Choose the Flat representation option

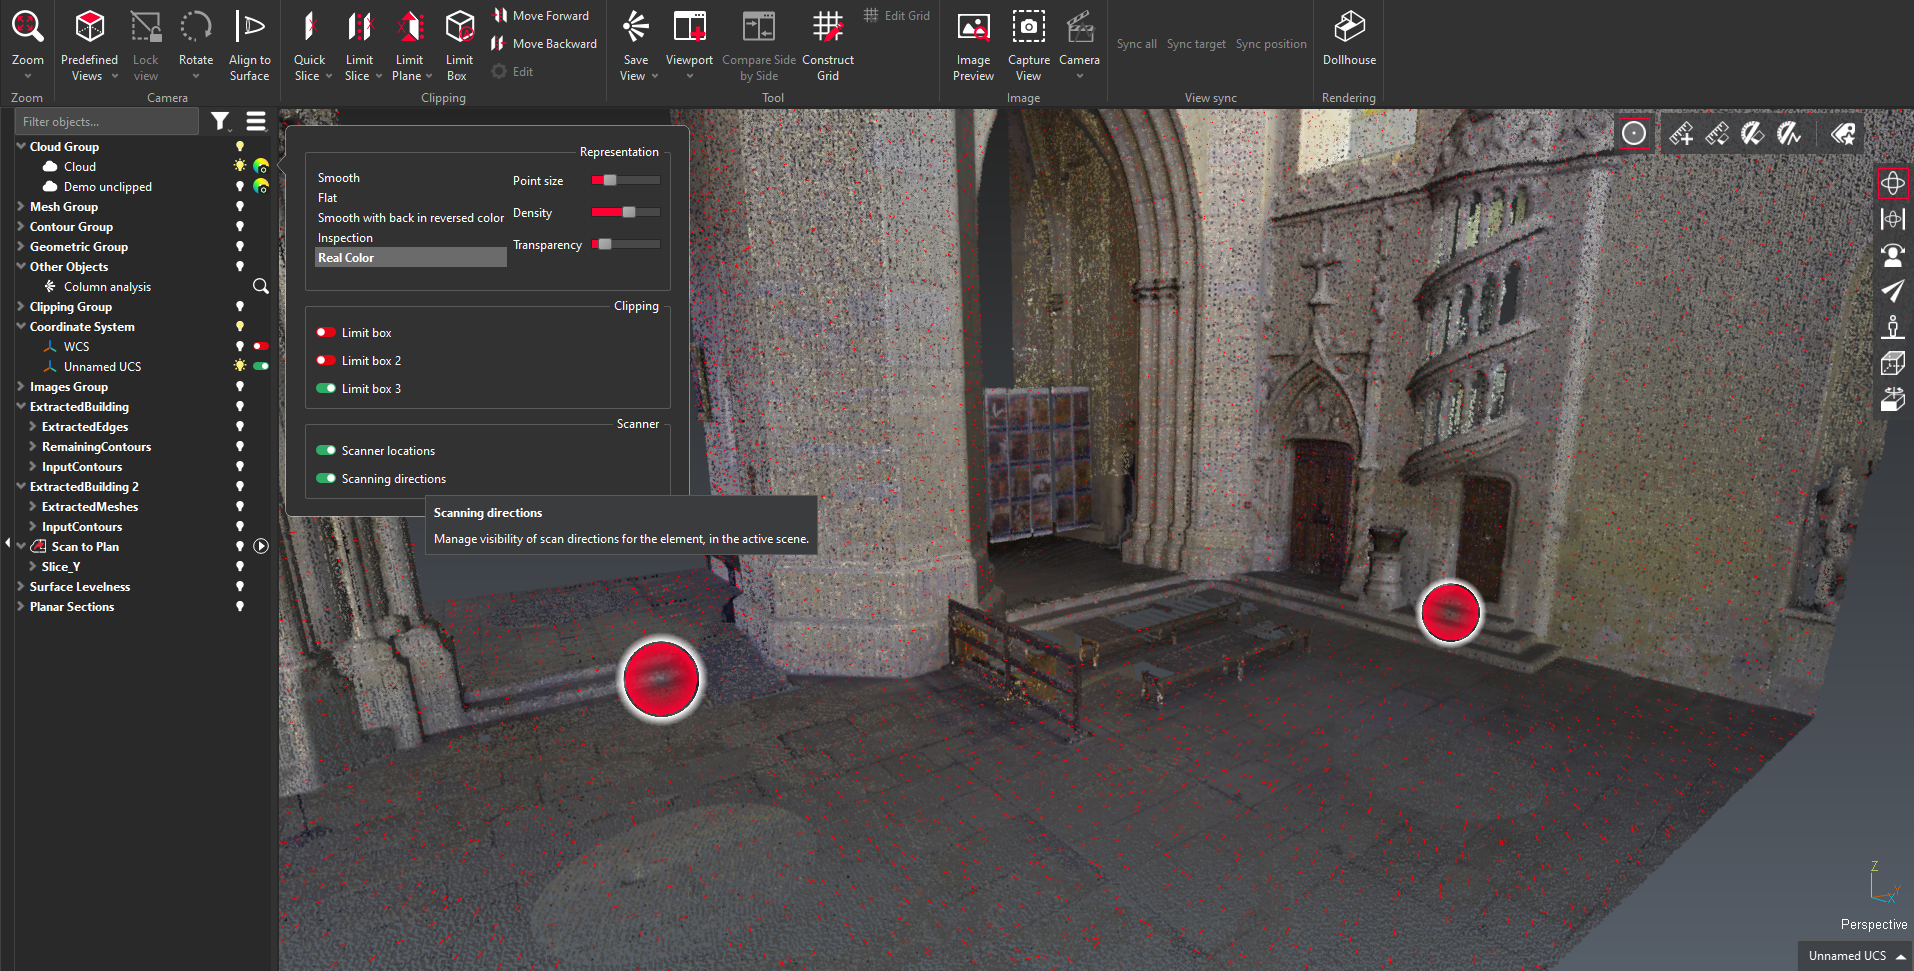pos(328,198)
